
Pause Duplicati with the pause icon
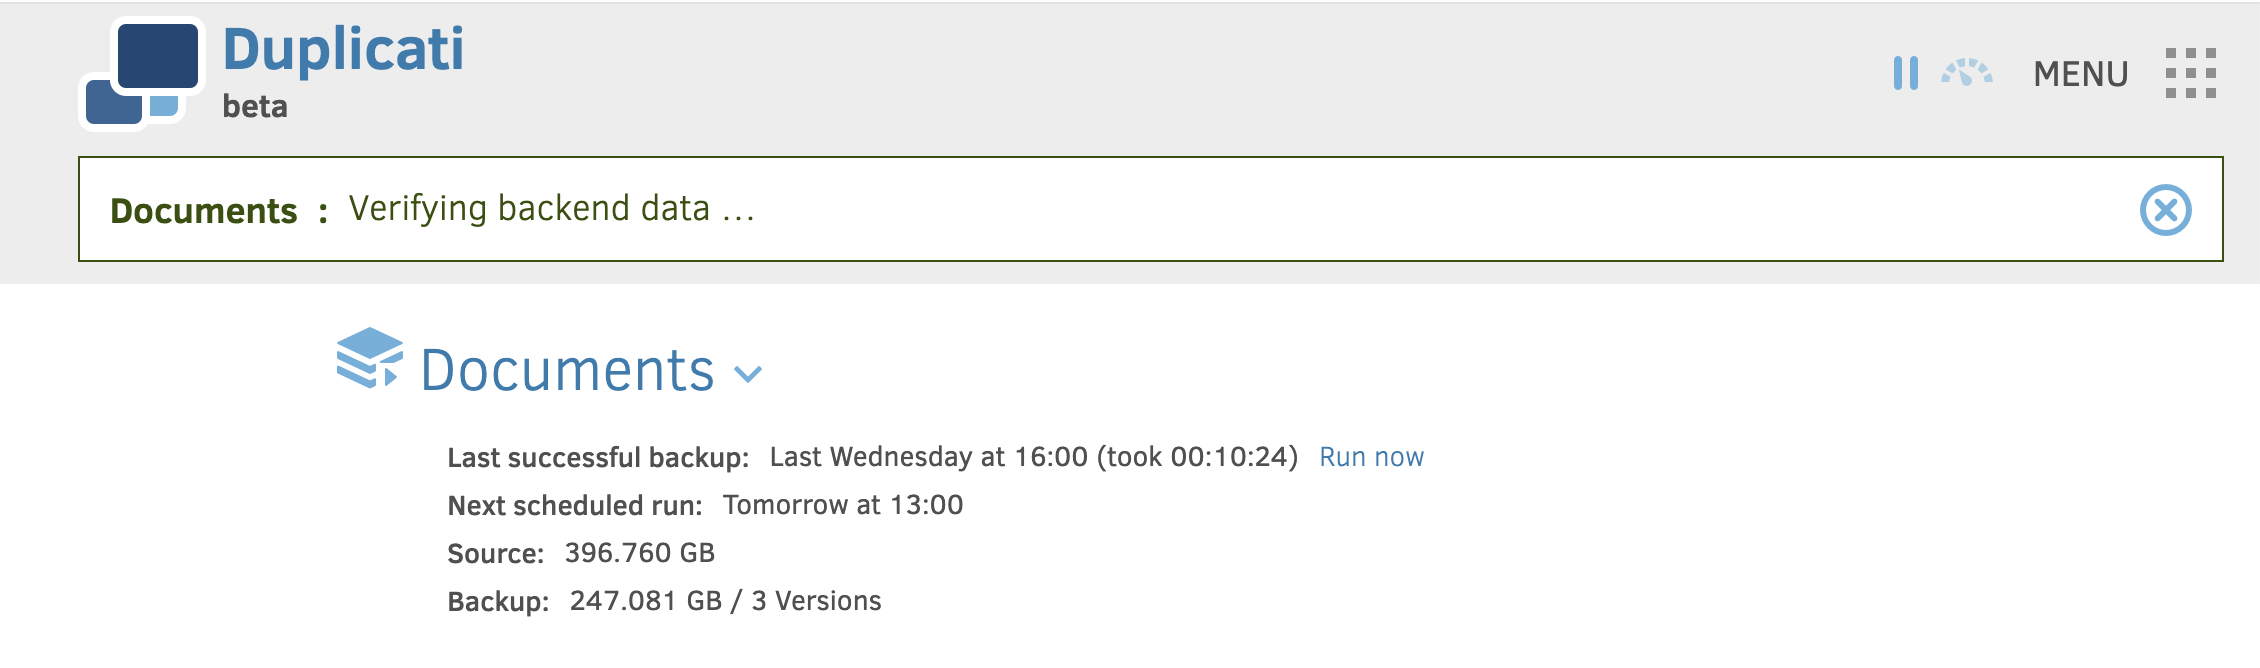(1906, 73)
